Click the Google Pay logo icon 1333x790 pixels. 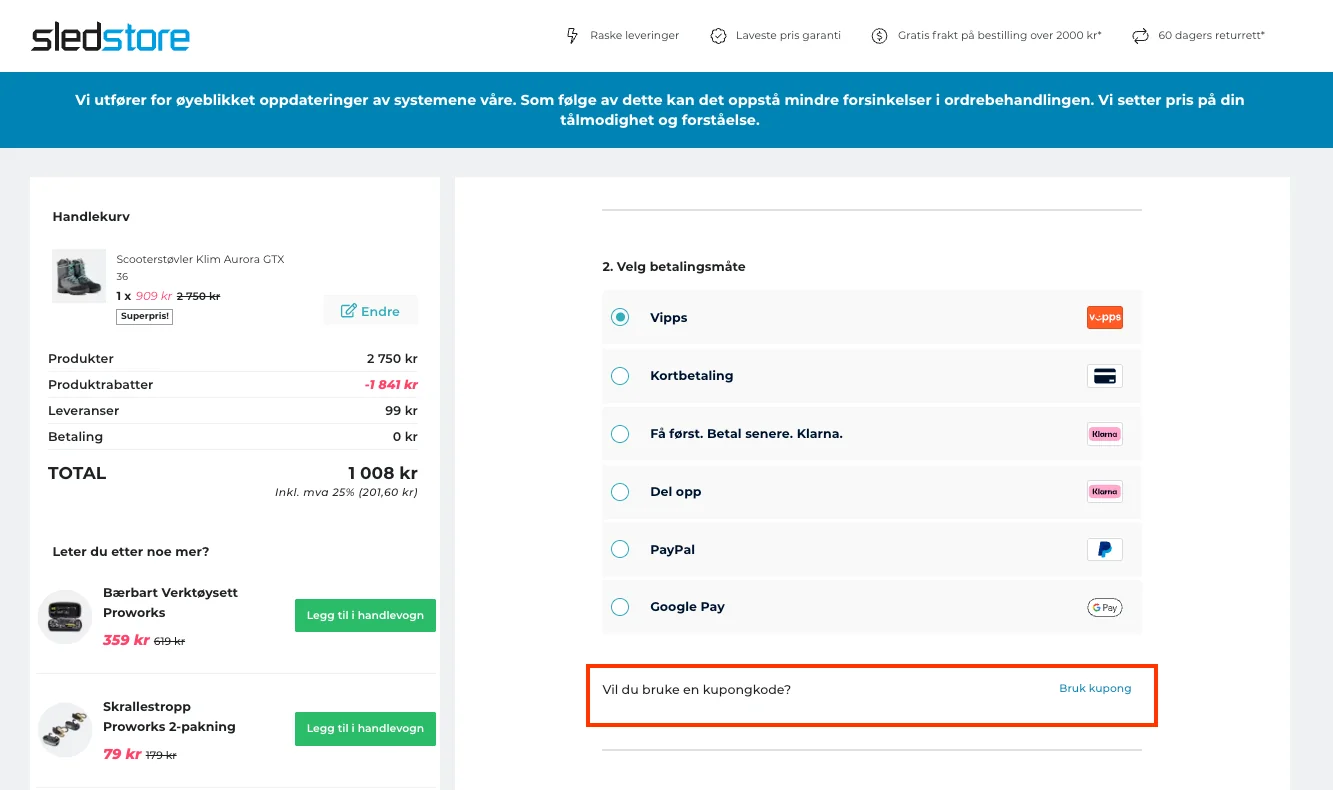click(1105, 607)
